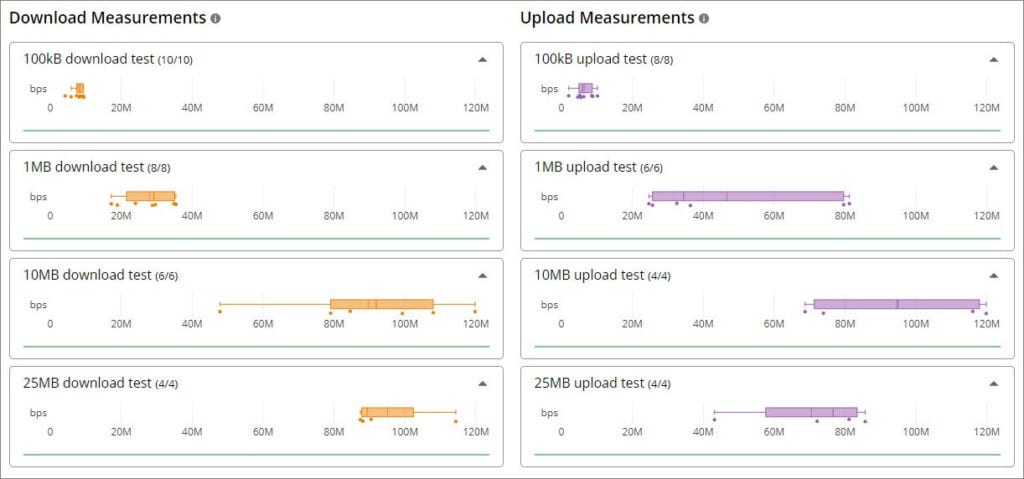Collapse the 25MB download test panel

(x=483, y=383)
